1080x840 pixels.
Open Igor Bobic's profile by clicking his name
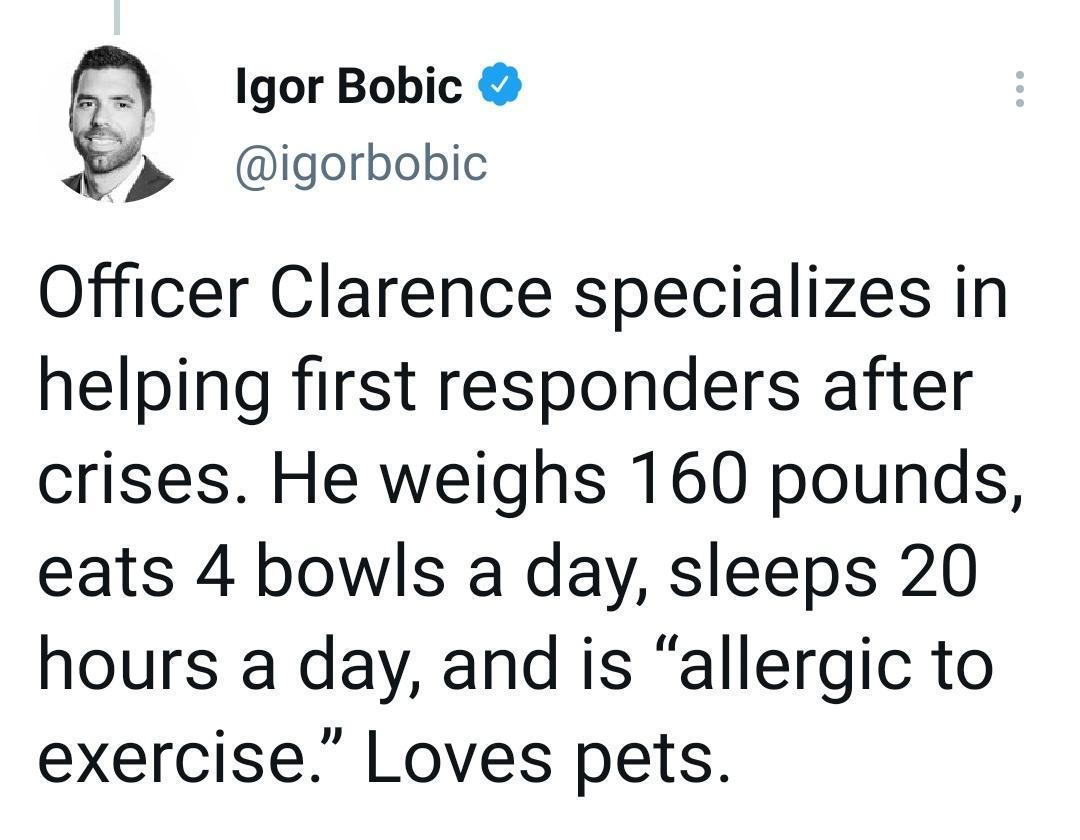(x=347, y=84)
